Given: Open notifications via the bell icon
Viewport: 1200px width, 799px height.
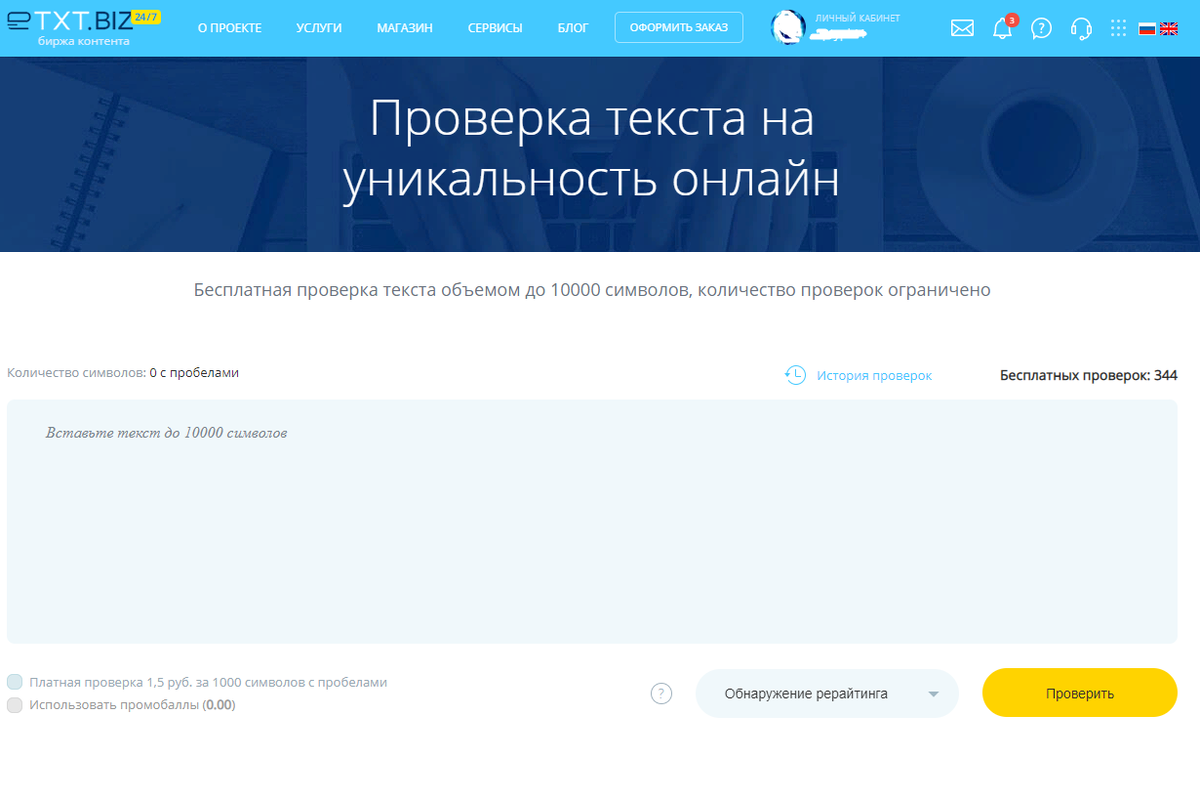Looking at the screenshot, I should pyautogui.click(x=1001, y=28).
